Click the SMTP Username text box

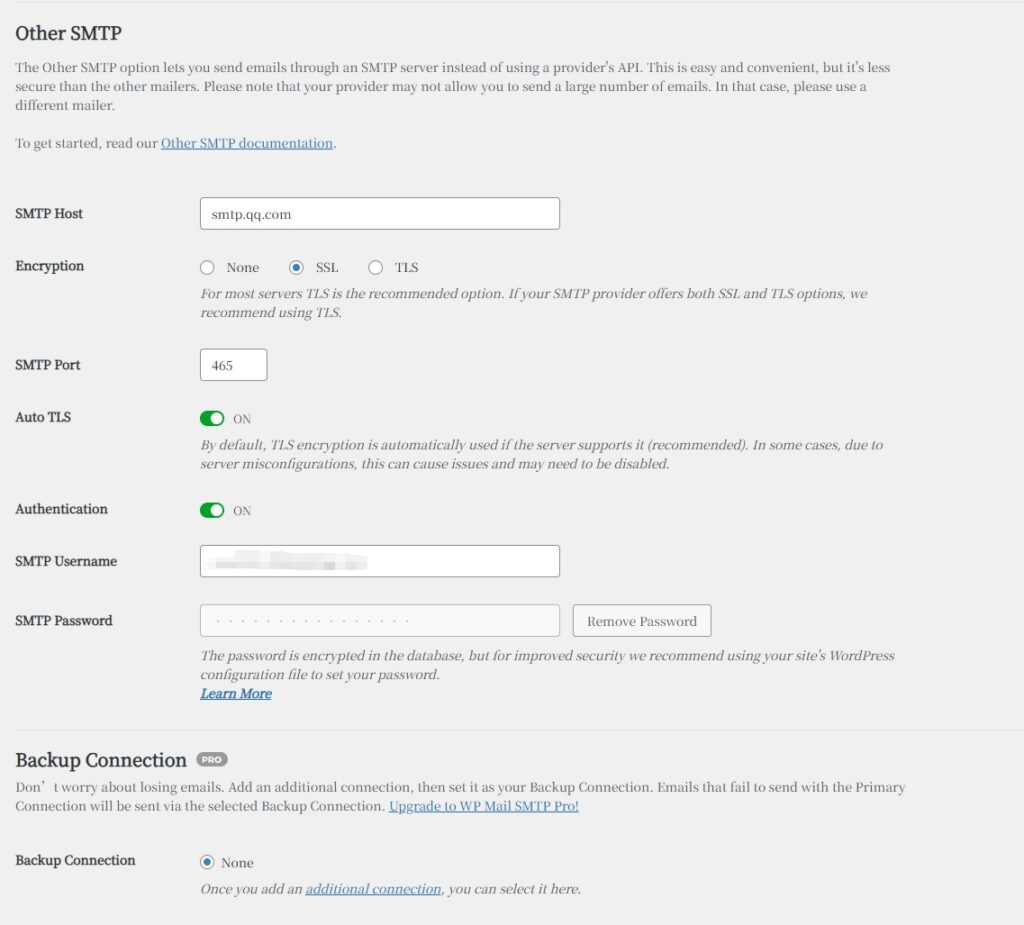(379, 561)
